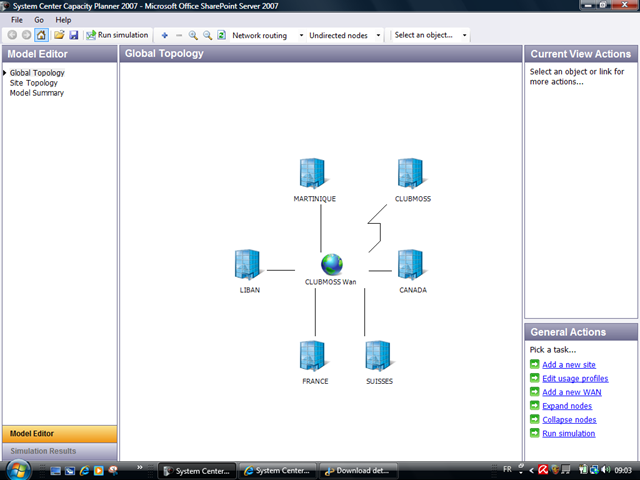Switch to the Model Editor pane button

point(60,434)
